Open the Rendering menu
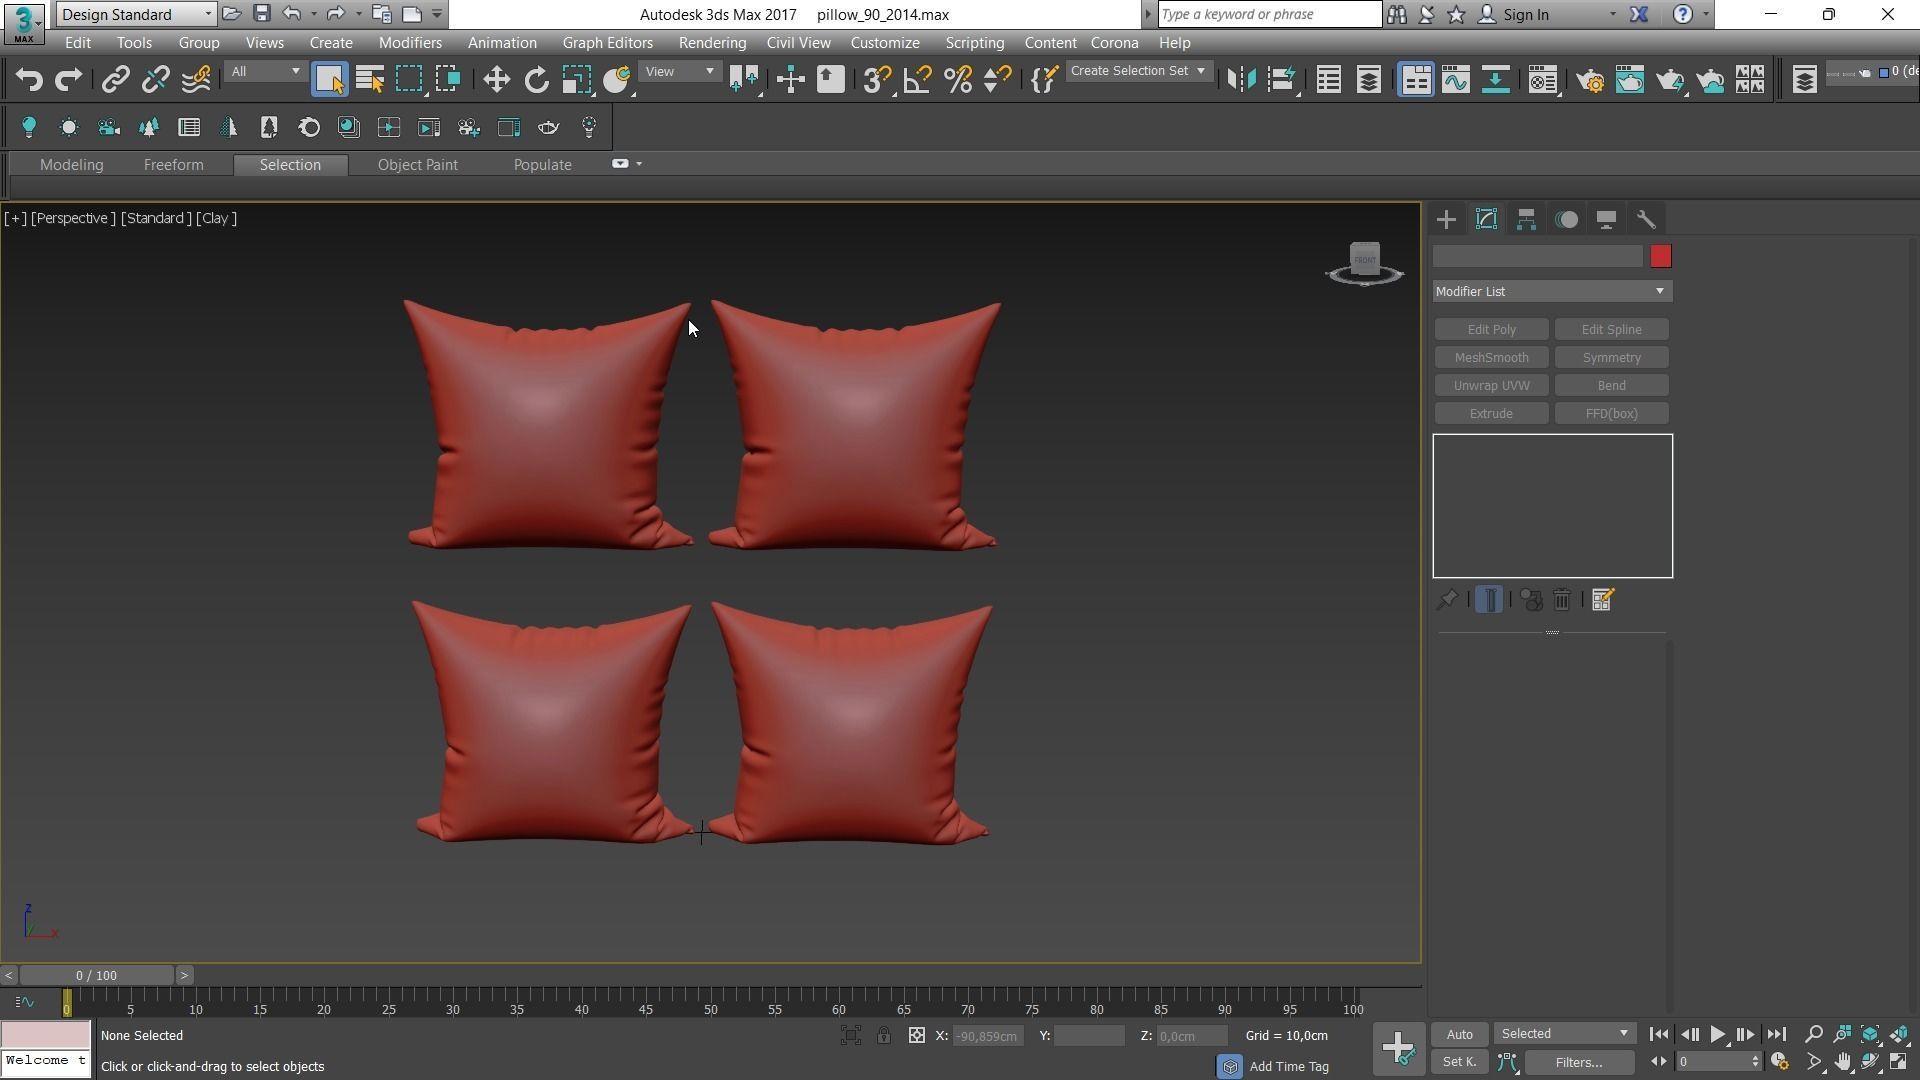1920x1080 pixels. [x=712, y=43]
